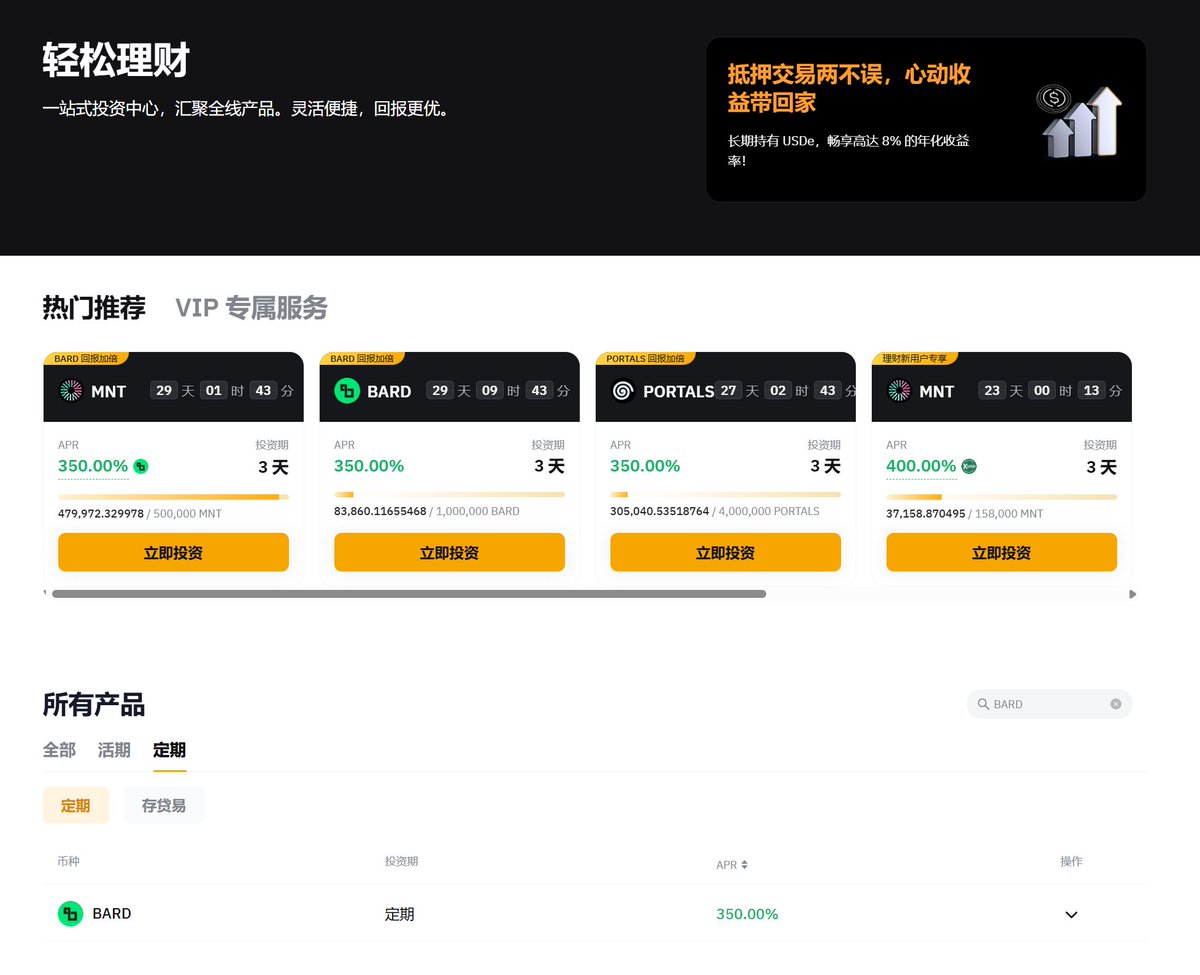Click the 投资期 column header in the table
Image resolution: width=1200 pixels, height=975 pixels.
[x=401, y=861]
